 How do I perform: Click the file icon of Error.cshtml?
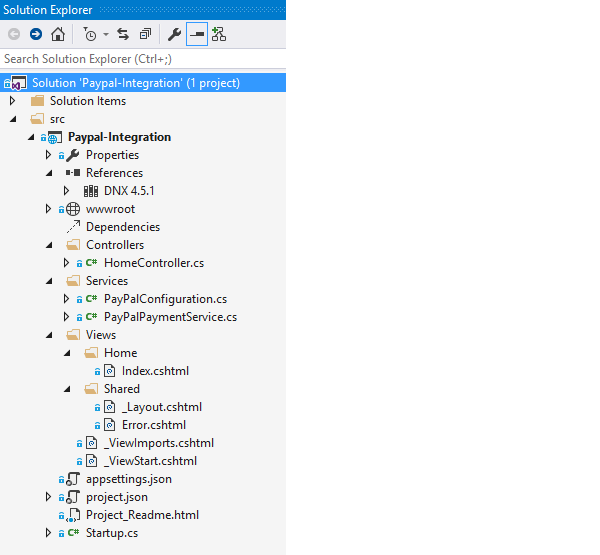coord(110,424)
